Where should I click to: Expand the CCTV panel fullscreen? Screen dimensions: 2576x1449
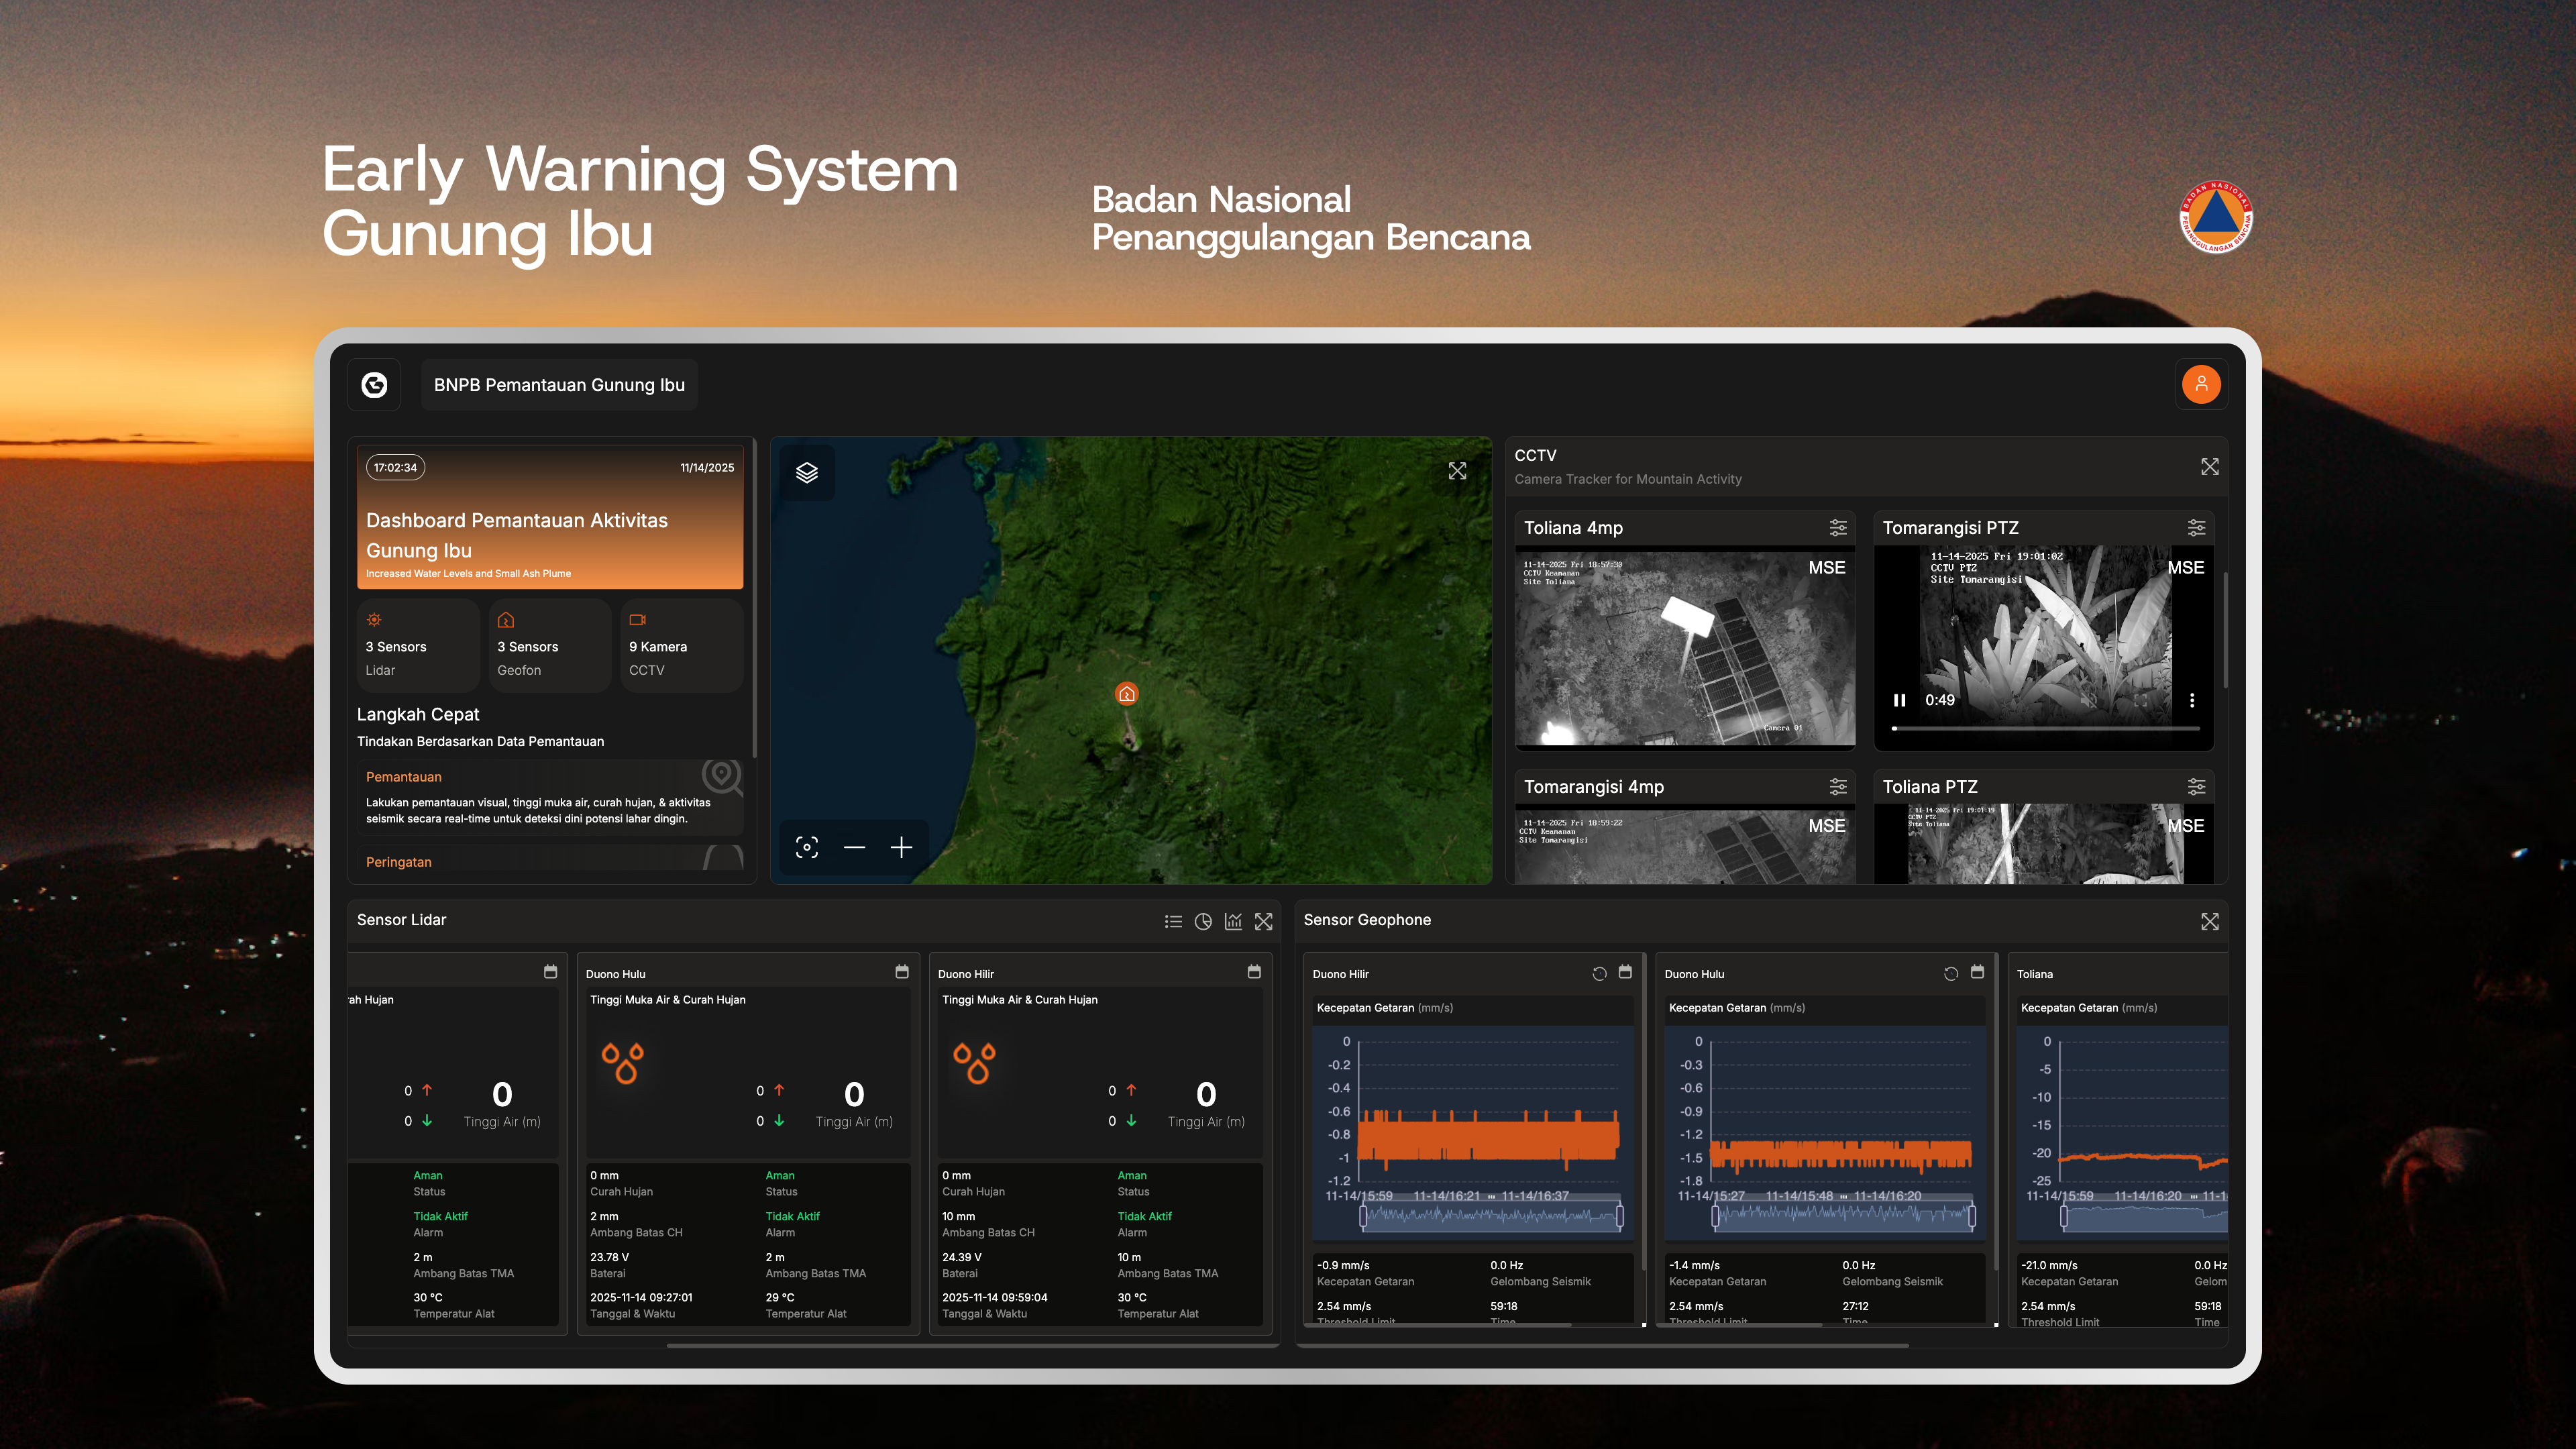2209,467
